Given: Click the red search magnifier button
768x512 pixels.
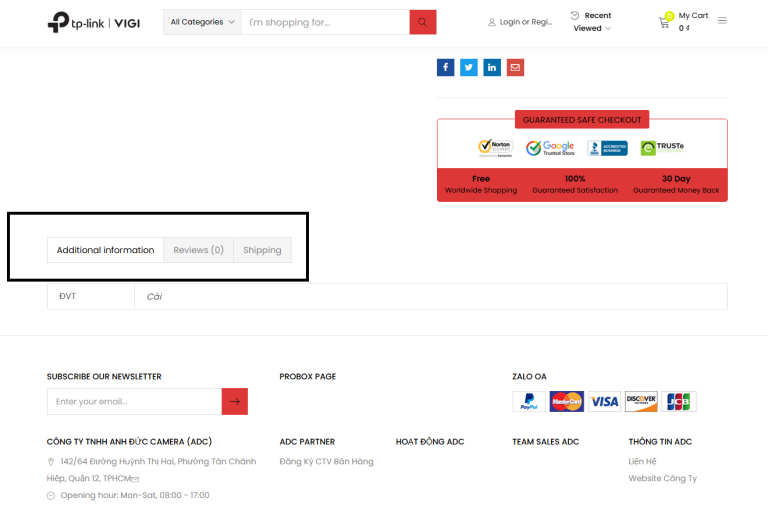Looking at the screenshot, I should tap(423, 22).
